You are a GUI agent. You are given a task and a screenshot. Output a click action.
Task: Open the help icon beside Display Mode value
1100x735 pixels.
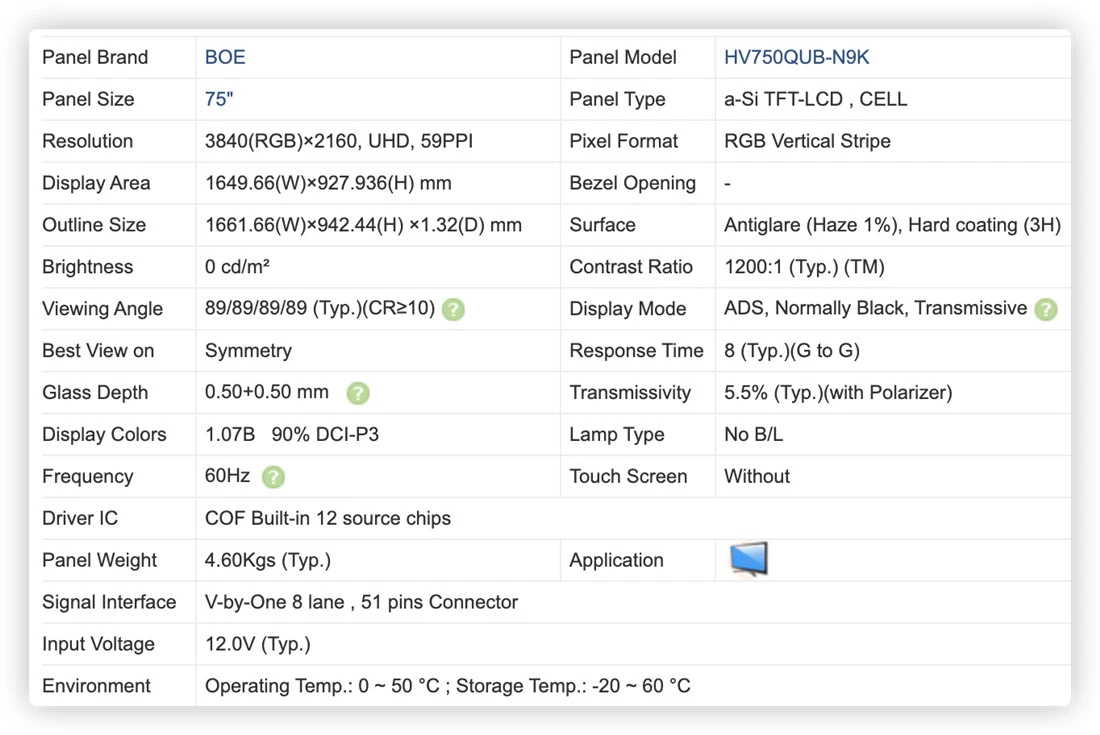click(x=1046, y=309)
